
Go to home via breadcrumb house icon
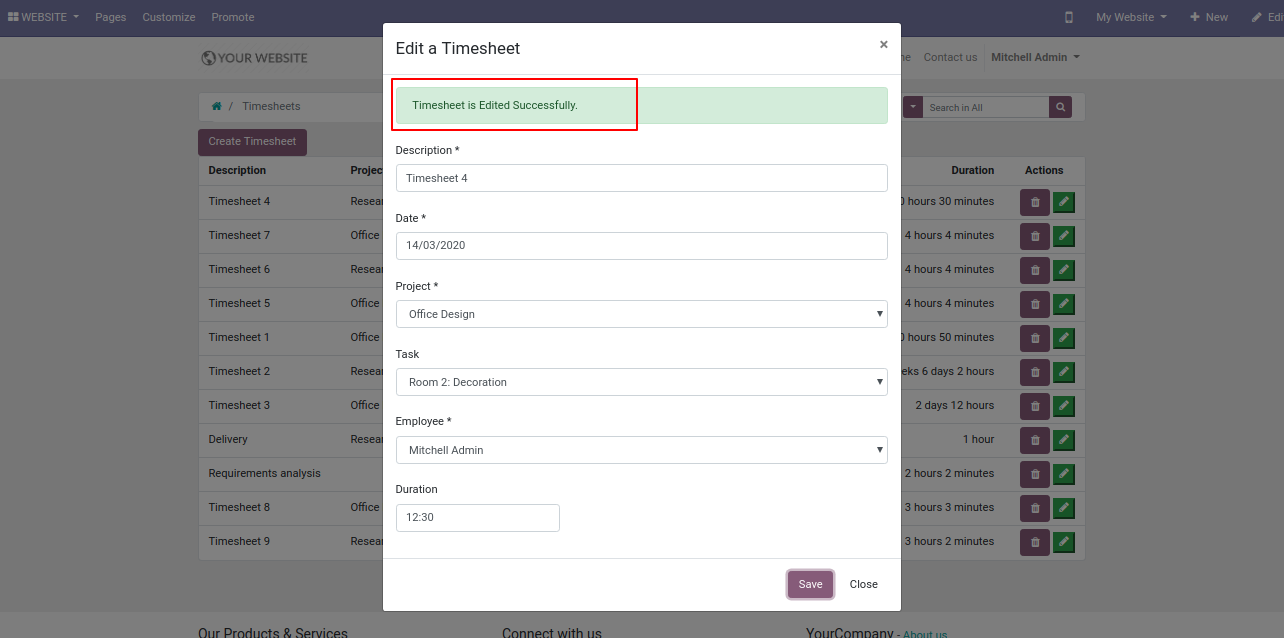(216, 106)
